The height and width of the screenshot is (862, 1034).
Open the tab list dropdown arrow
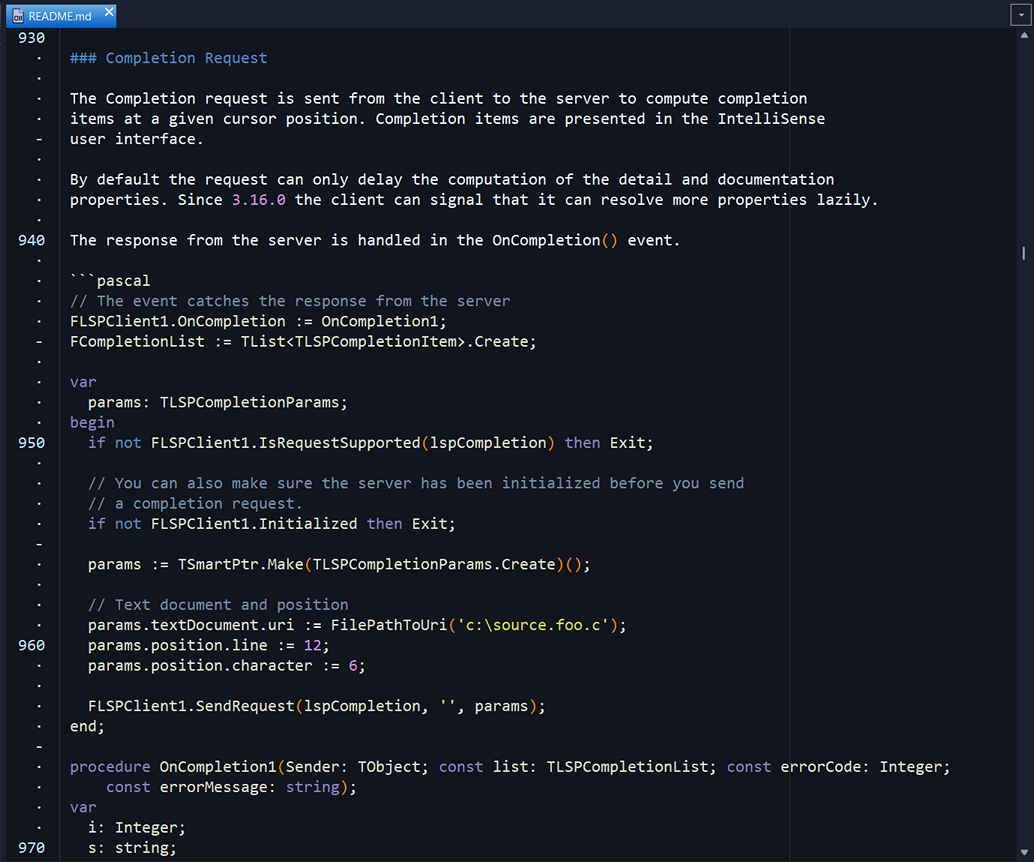(x=1021, y=15)
